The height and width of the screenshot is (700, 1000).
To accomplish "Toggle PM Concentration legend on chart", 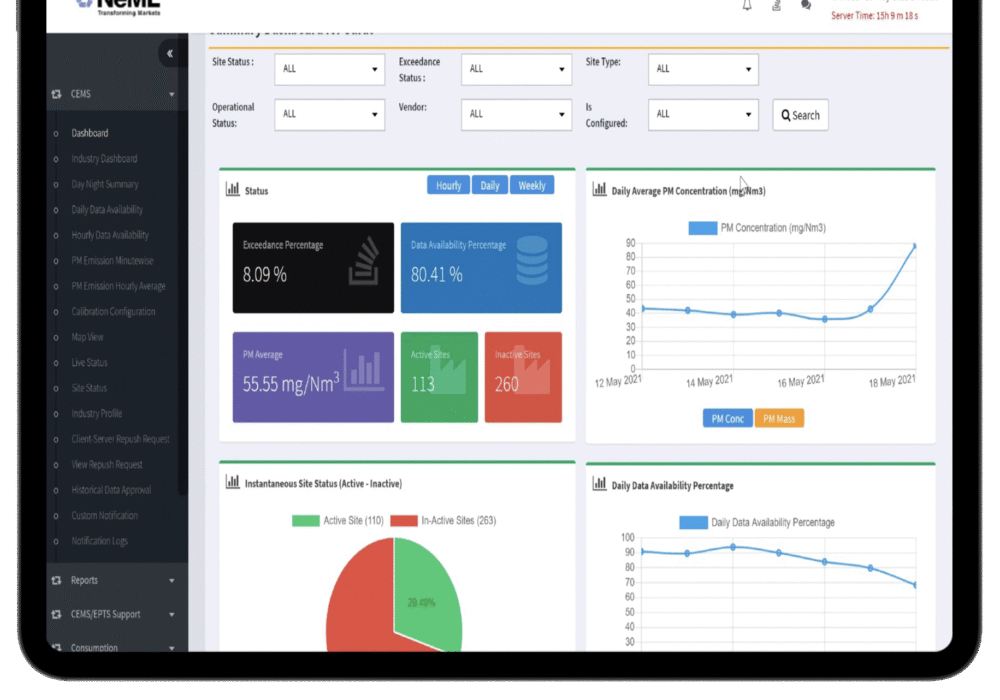I will [x=703, y=228].
